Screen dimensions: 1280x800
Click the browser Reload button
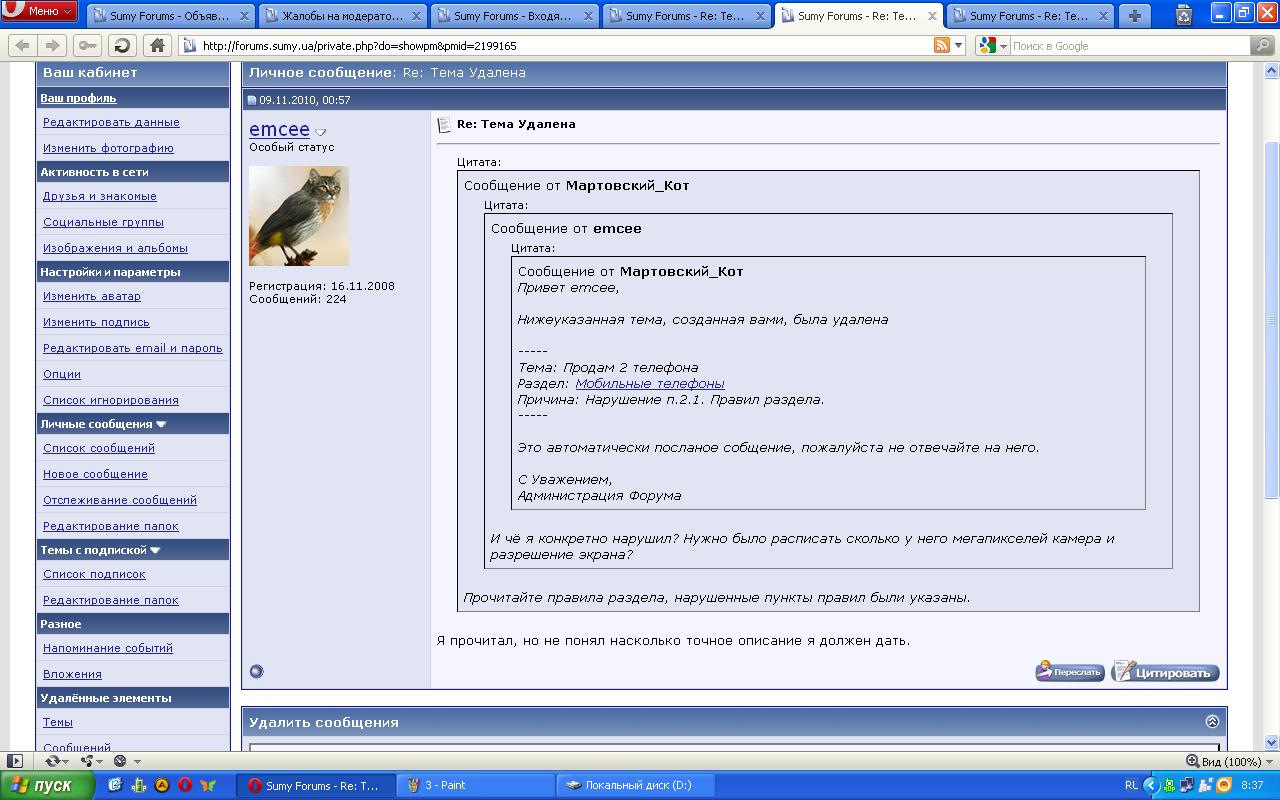pyautogui.click(x=122, y=46)
